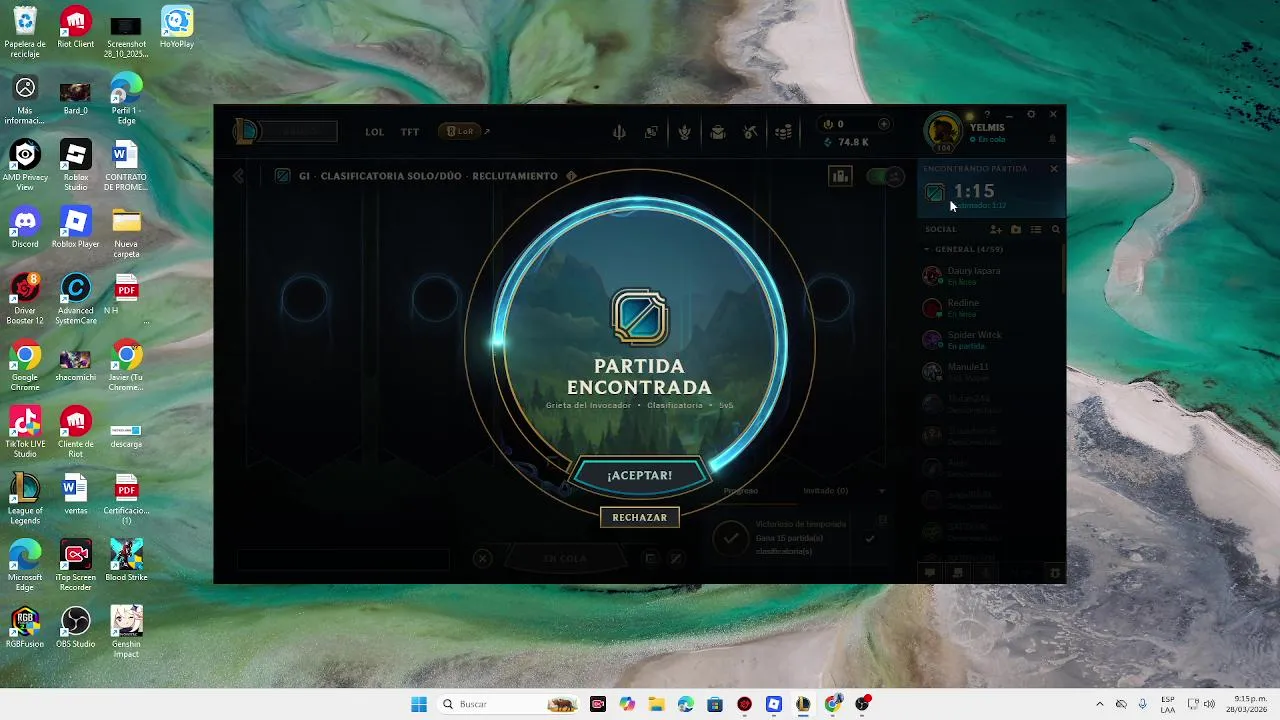Open the League of Legends taskbar icon

click(x=803, y=704)
